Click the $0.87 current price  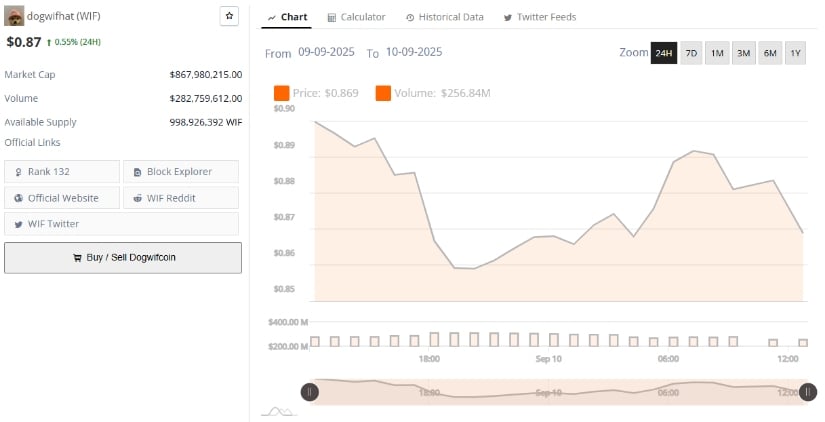coord(24,42)
